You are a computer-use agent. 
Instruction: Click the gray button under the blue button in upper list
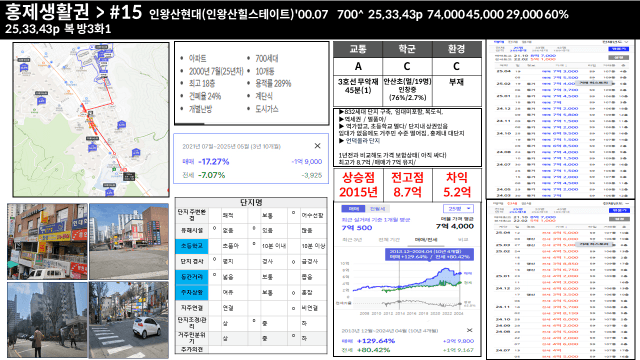coord(619,57)
